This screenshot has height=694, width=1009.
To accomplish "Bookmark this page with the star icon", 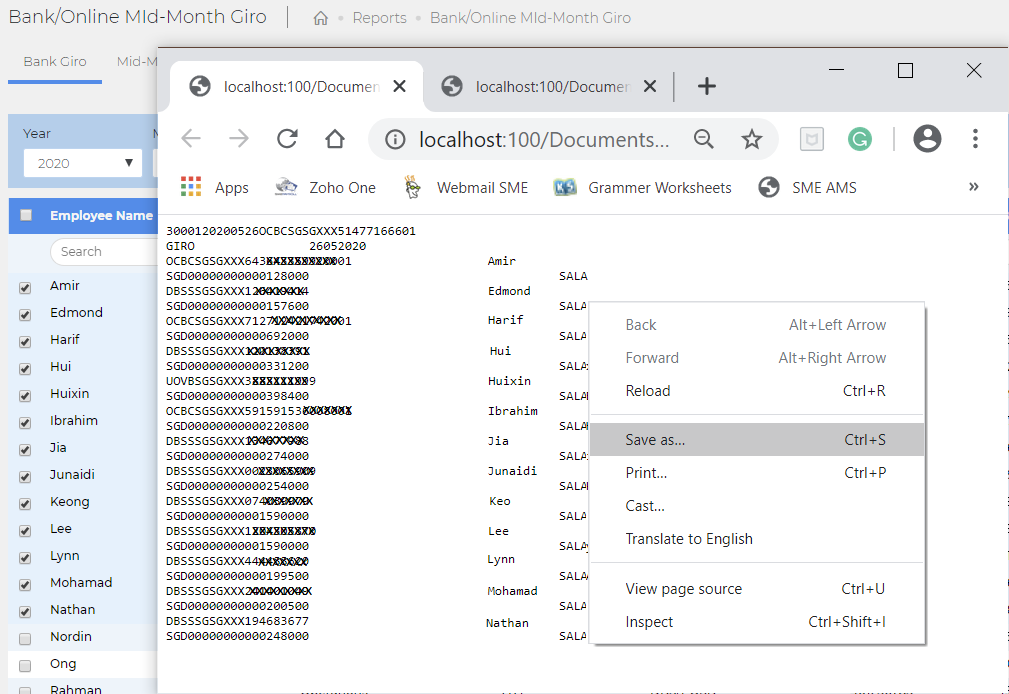I will click(752, 139).
